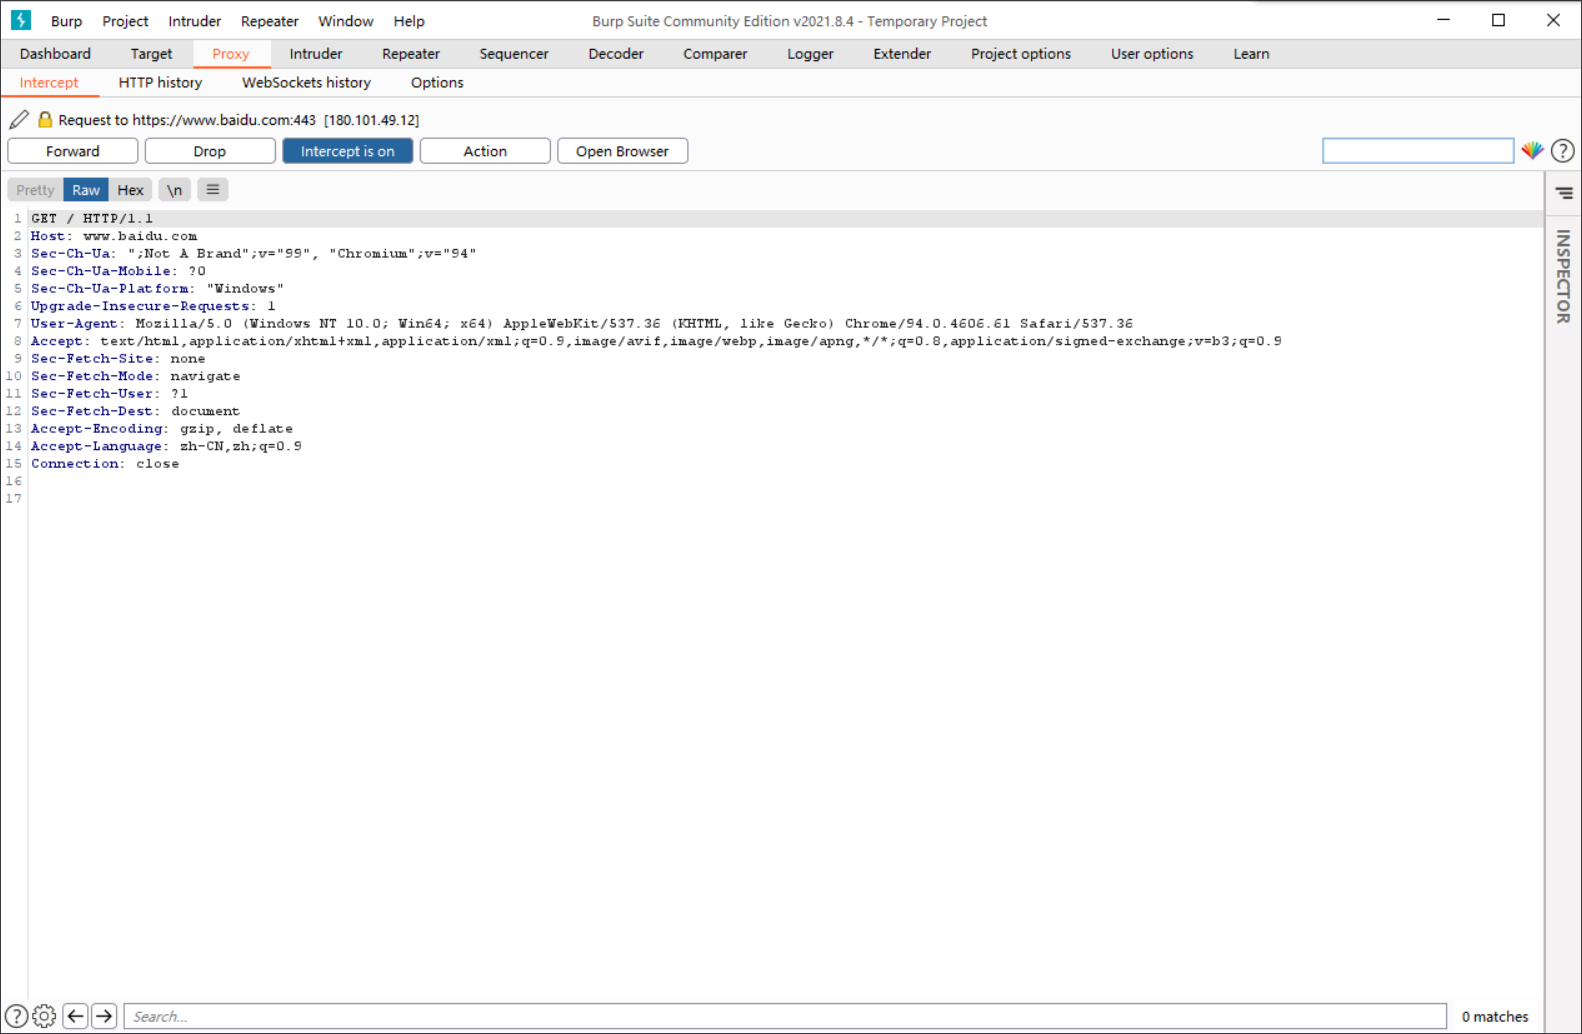Screen dimensions: 1582x1034
Task: Go to previous search match arrow
Action: pyautogui.click(x=75, y=1016)
